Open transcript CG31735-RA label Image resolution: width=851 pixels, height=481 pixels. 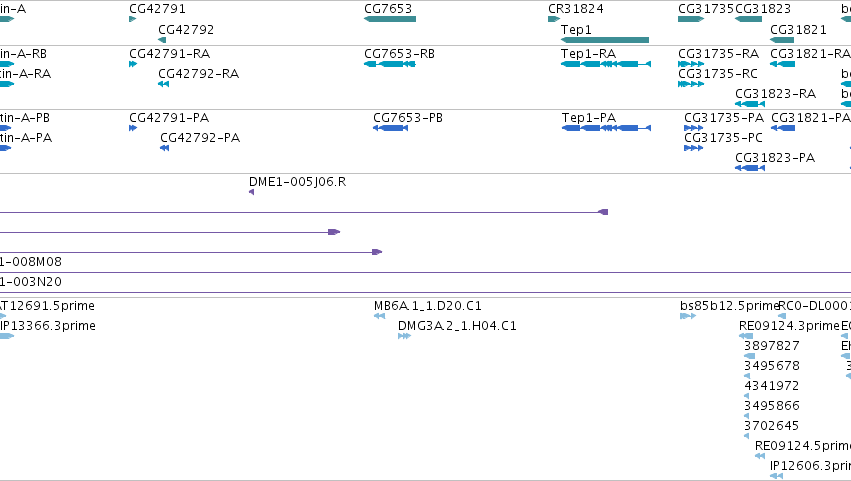point(719,54)
